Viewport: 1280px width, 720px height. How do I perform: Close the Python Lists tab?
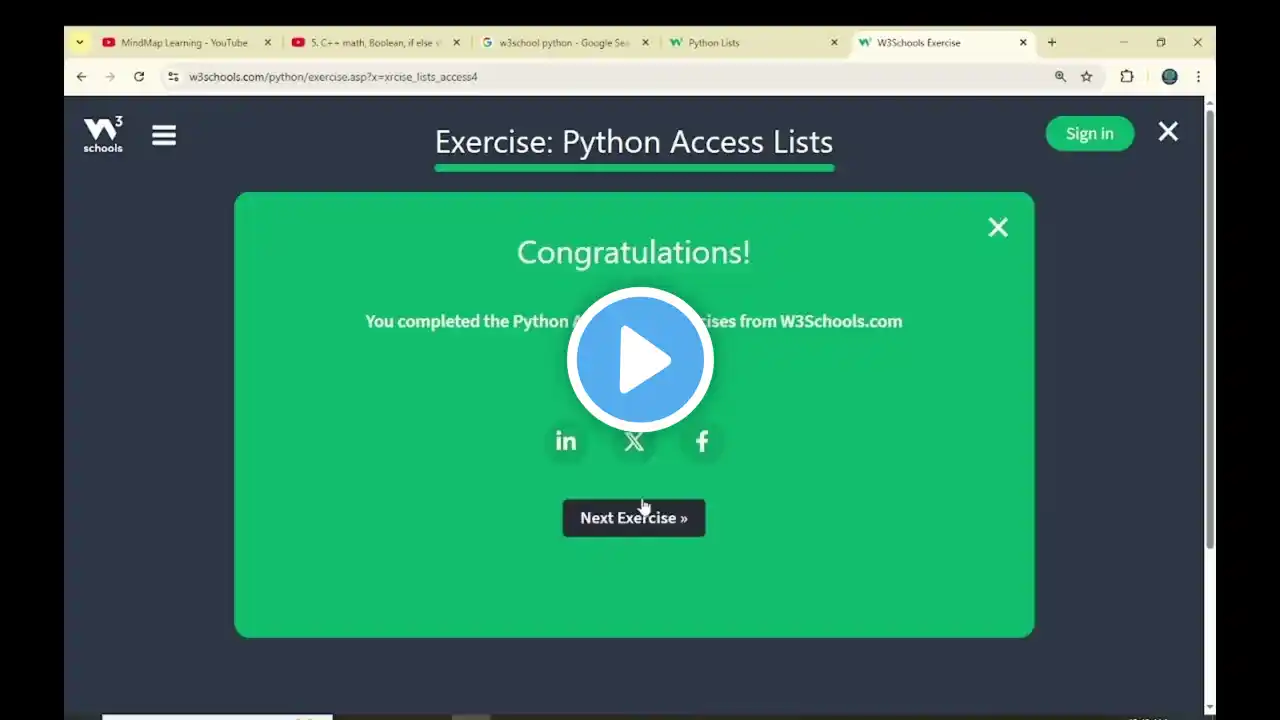tap(834, 42)
